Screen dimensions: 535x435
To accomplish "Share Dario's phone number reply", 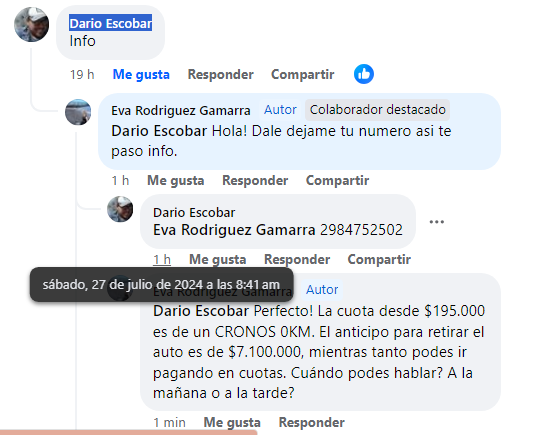I will pyautogui.click(x=379, y=260).
